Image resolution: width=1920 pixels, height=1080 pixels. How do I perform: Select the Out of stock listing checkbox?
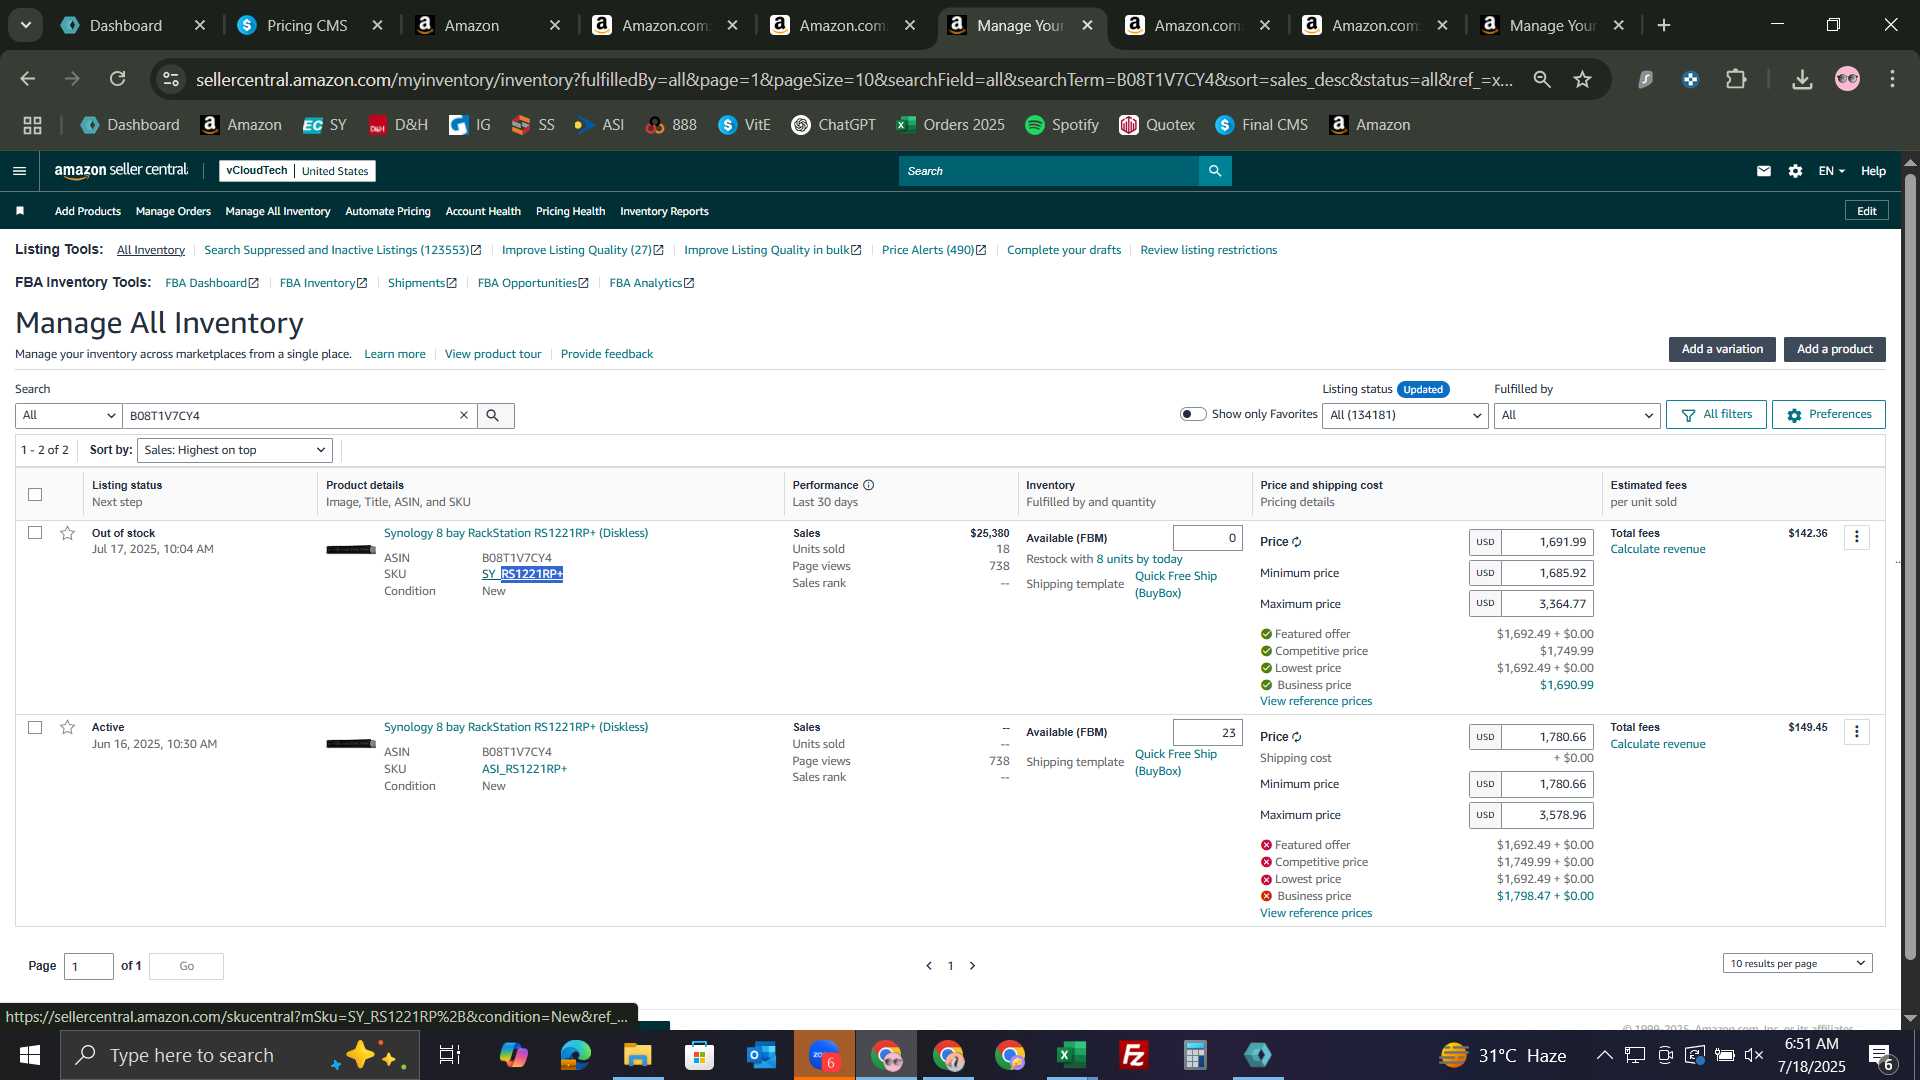(35, 533)
